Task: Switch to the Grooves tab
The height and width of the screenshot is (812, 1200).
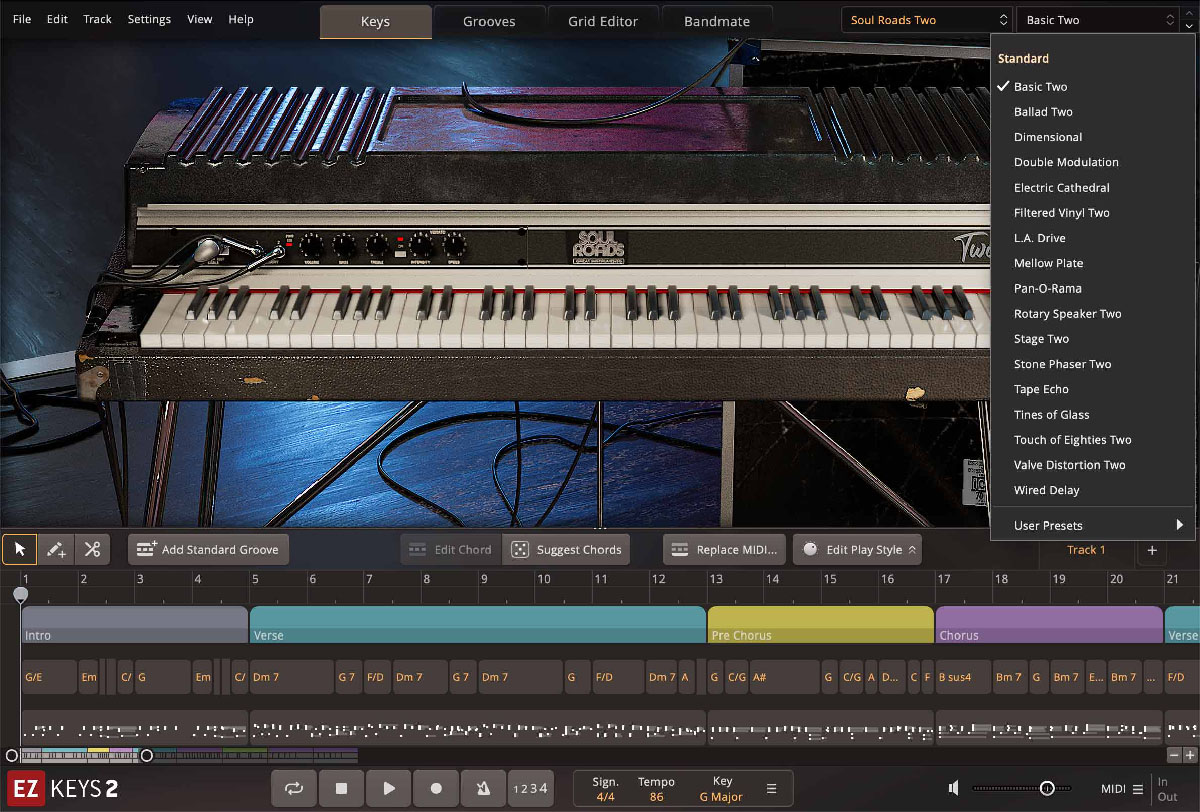Action: (x=490, y=21)
